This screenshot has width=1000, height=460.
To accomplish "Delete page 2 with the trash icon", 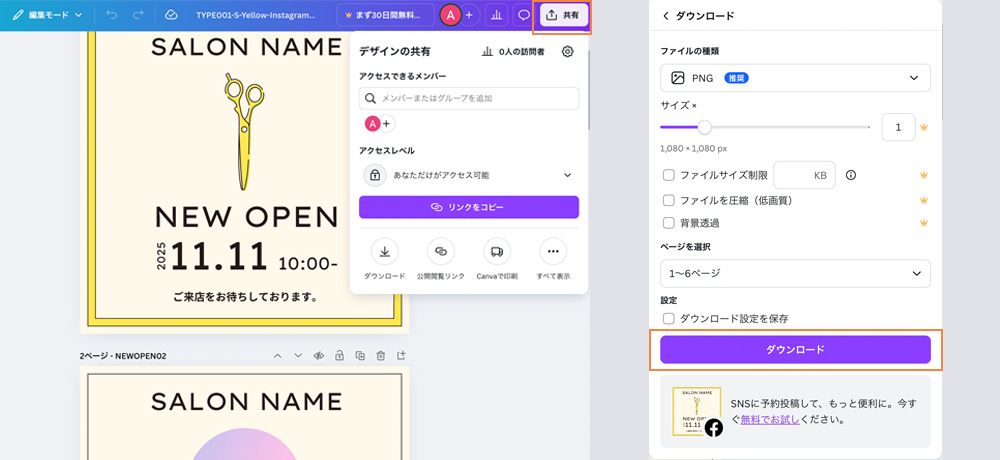I will pos(381,355).
